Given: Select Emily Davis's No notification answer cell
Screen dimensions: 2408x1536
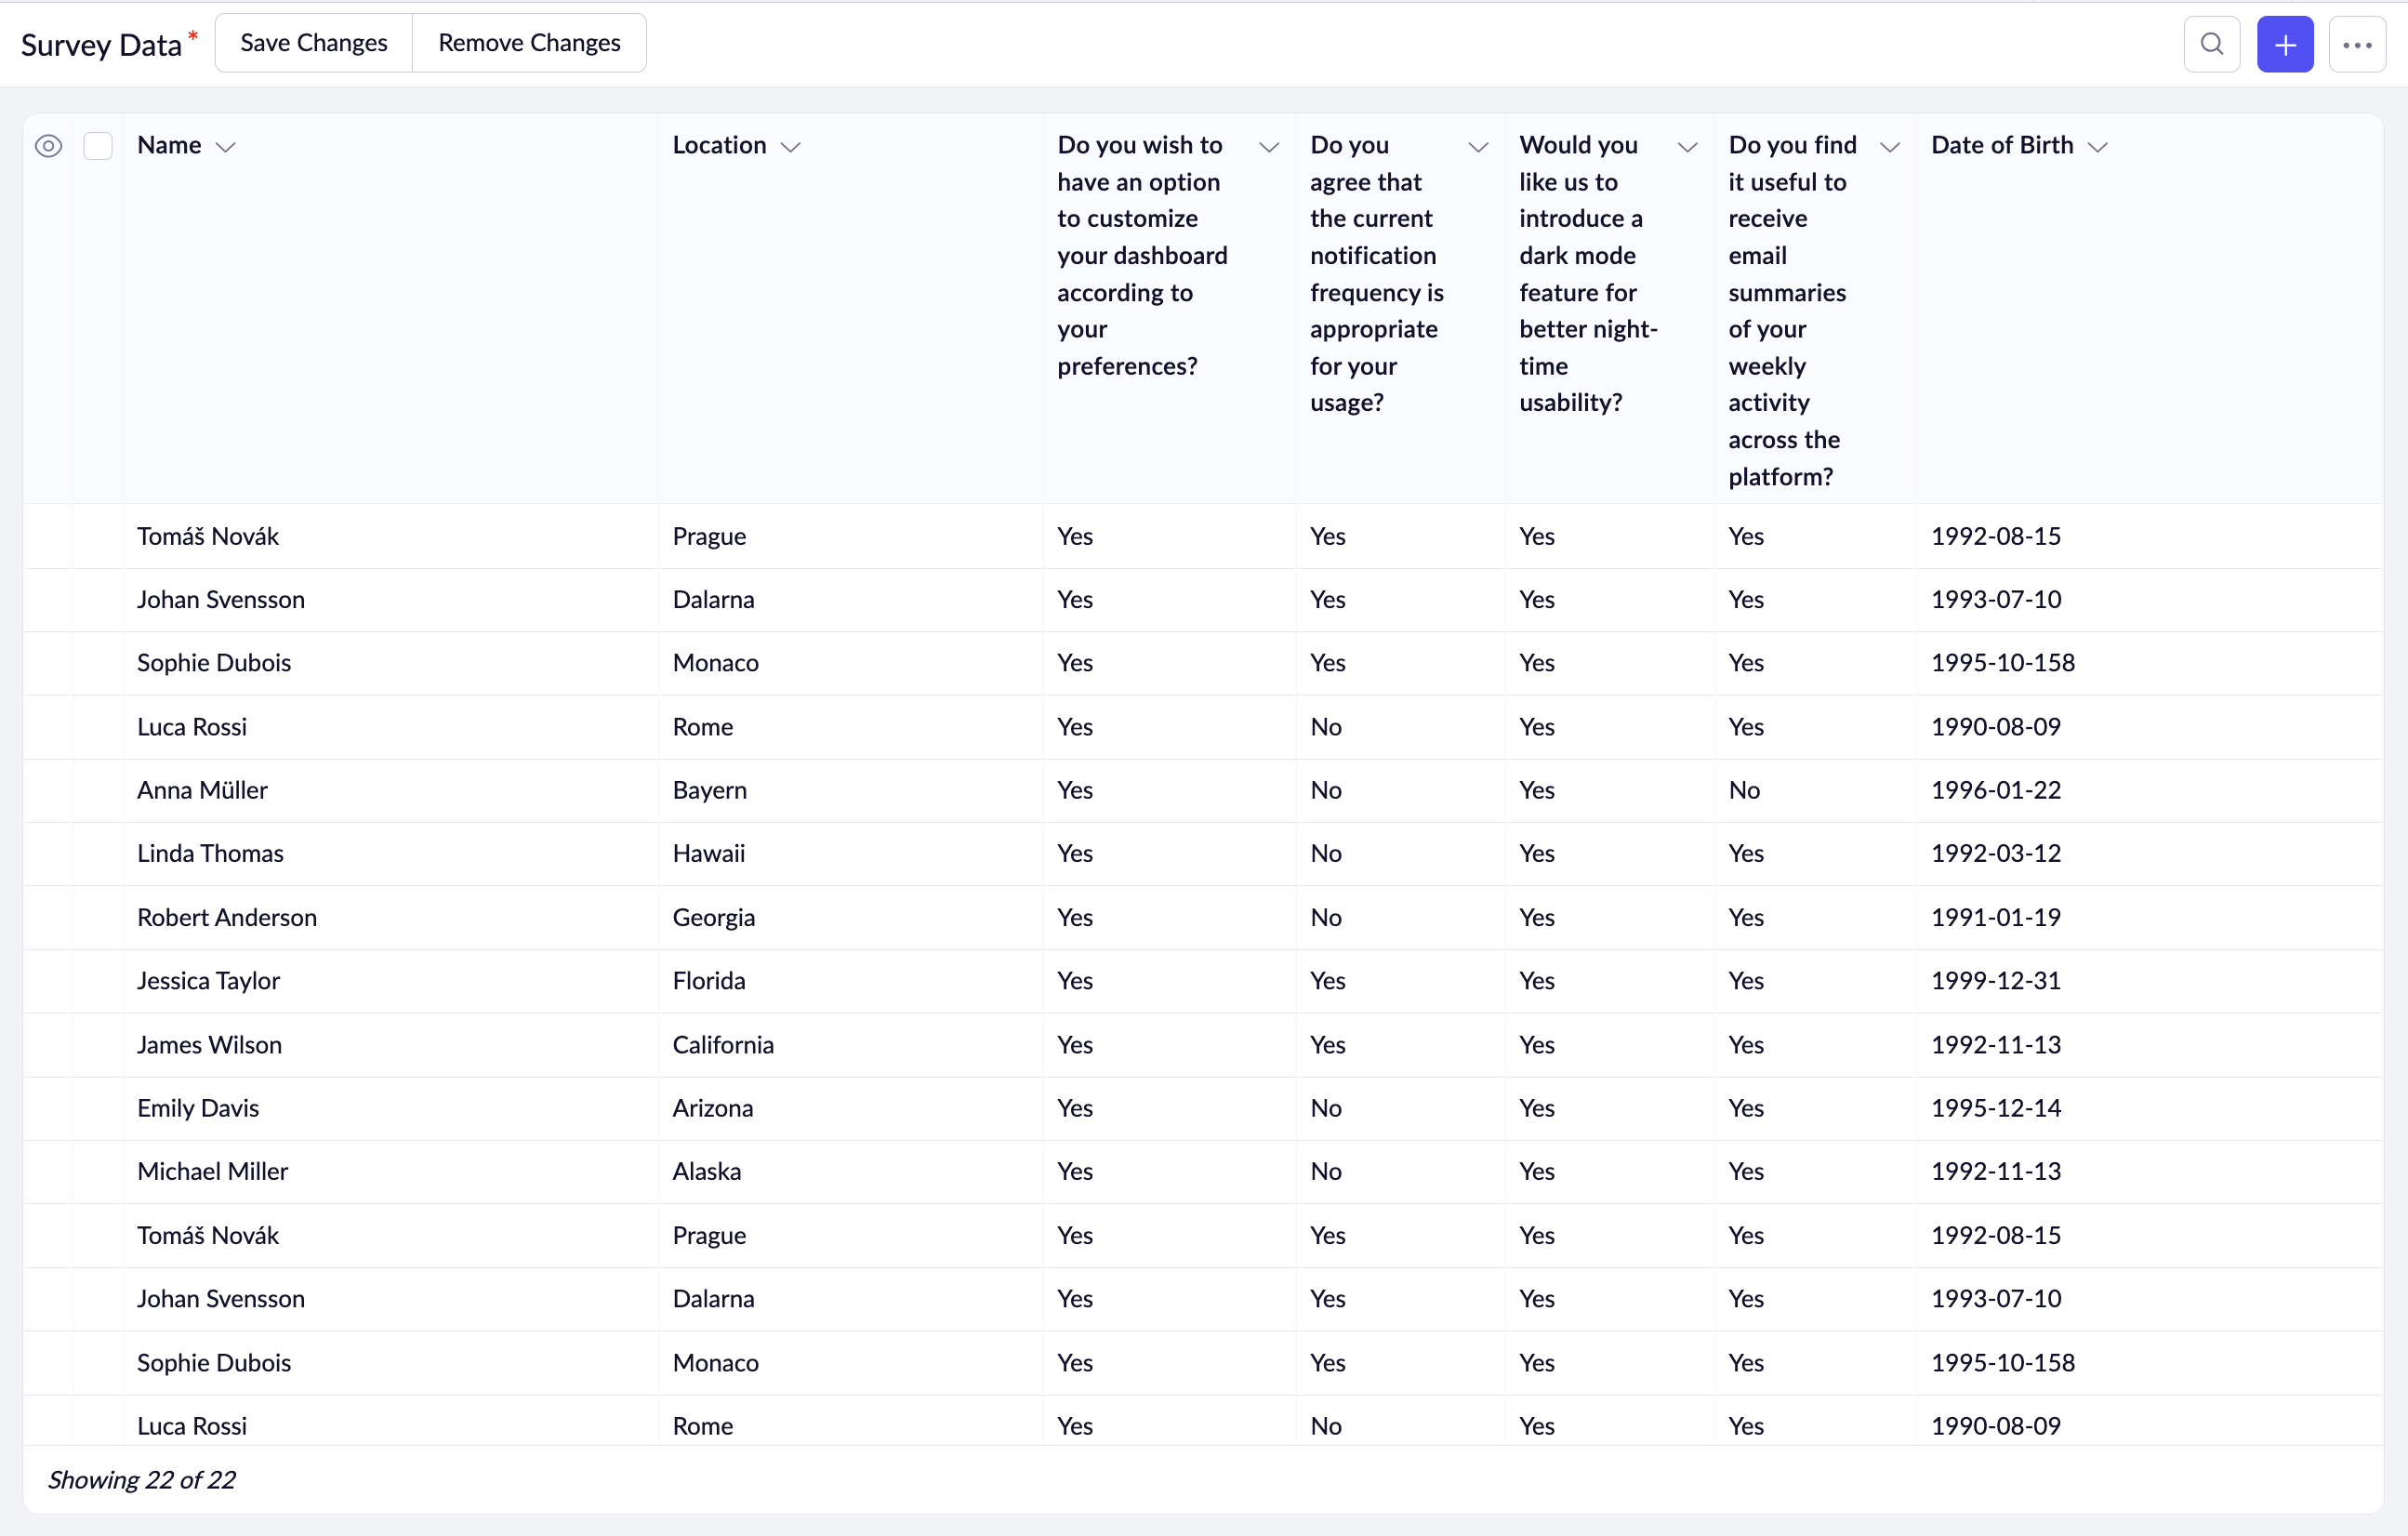Looking at the screenshot, I should tap(1326, 1108).
